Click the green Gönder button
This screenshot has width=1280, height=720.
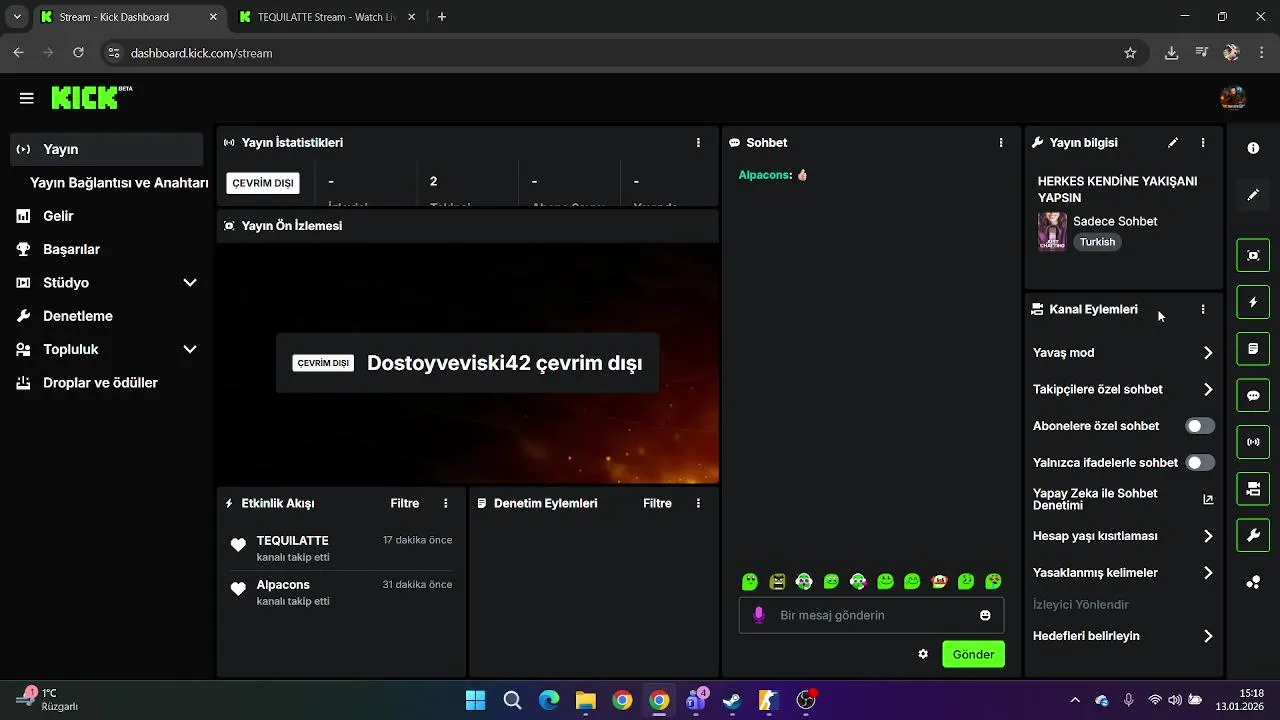pyautogui.click(x=973, y=654)
